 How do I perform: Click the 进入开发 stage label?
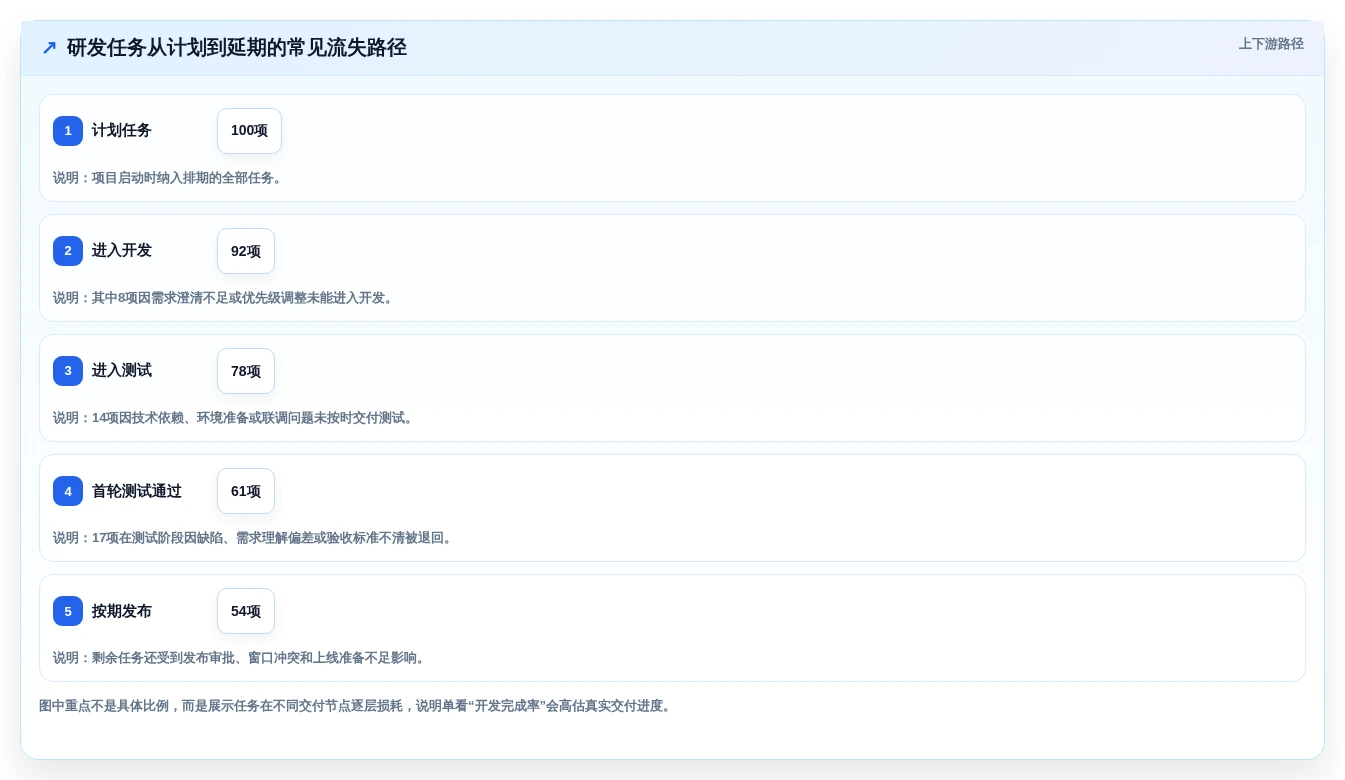(x=122, y=251)
